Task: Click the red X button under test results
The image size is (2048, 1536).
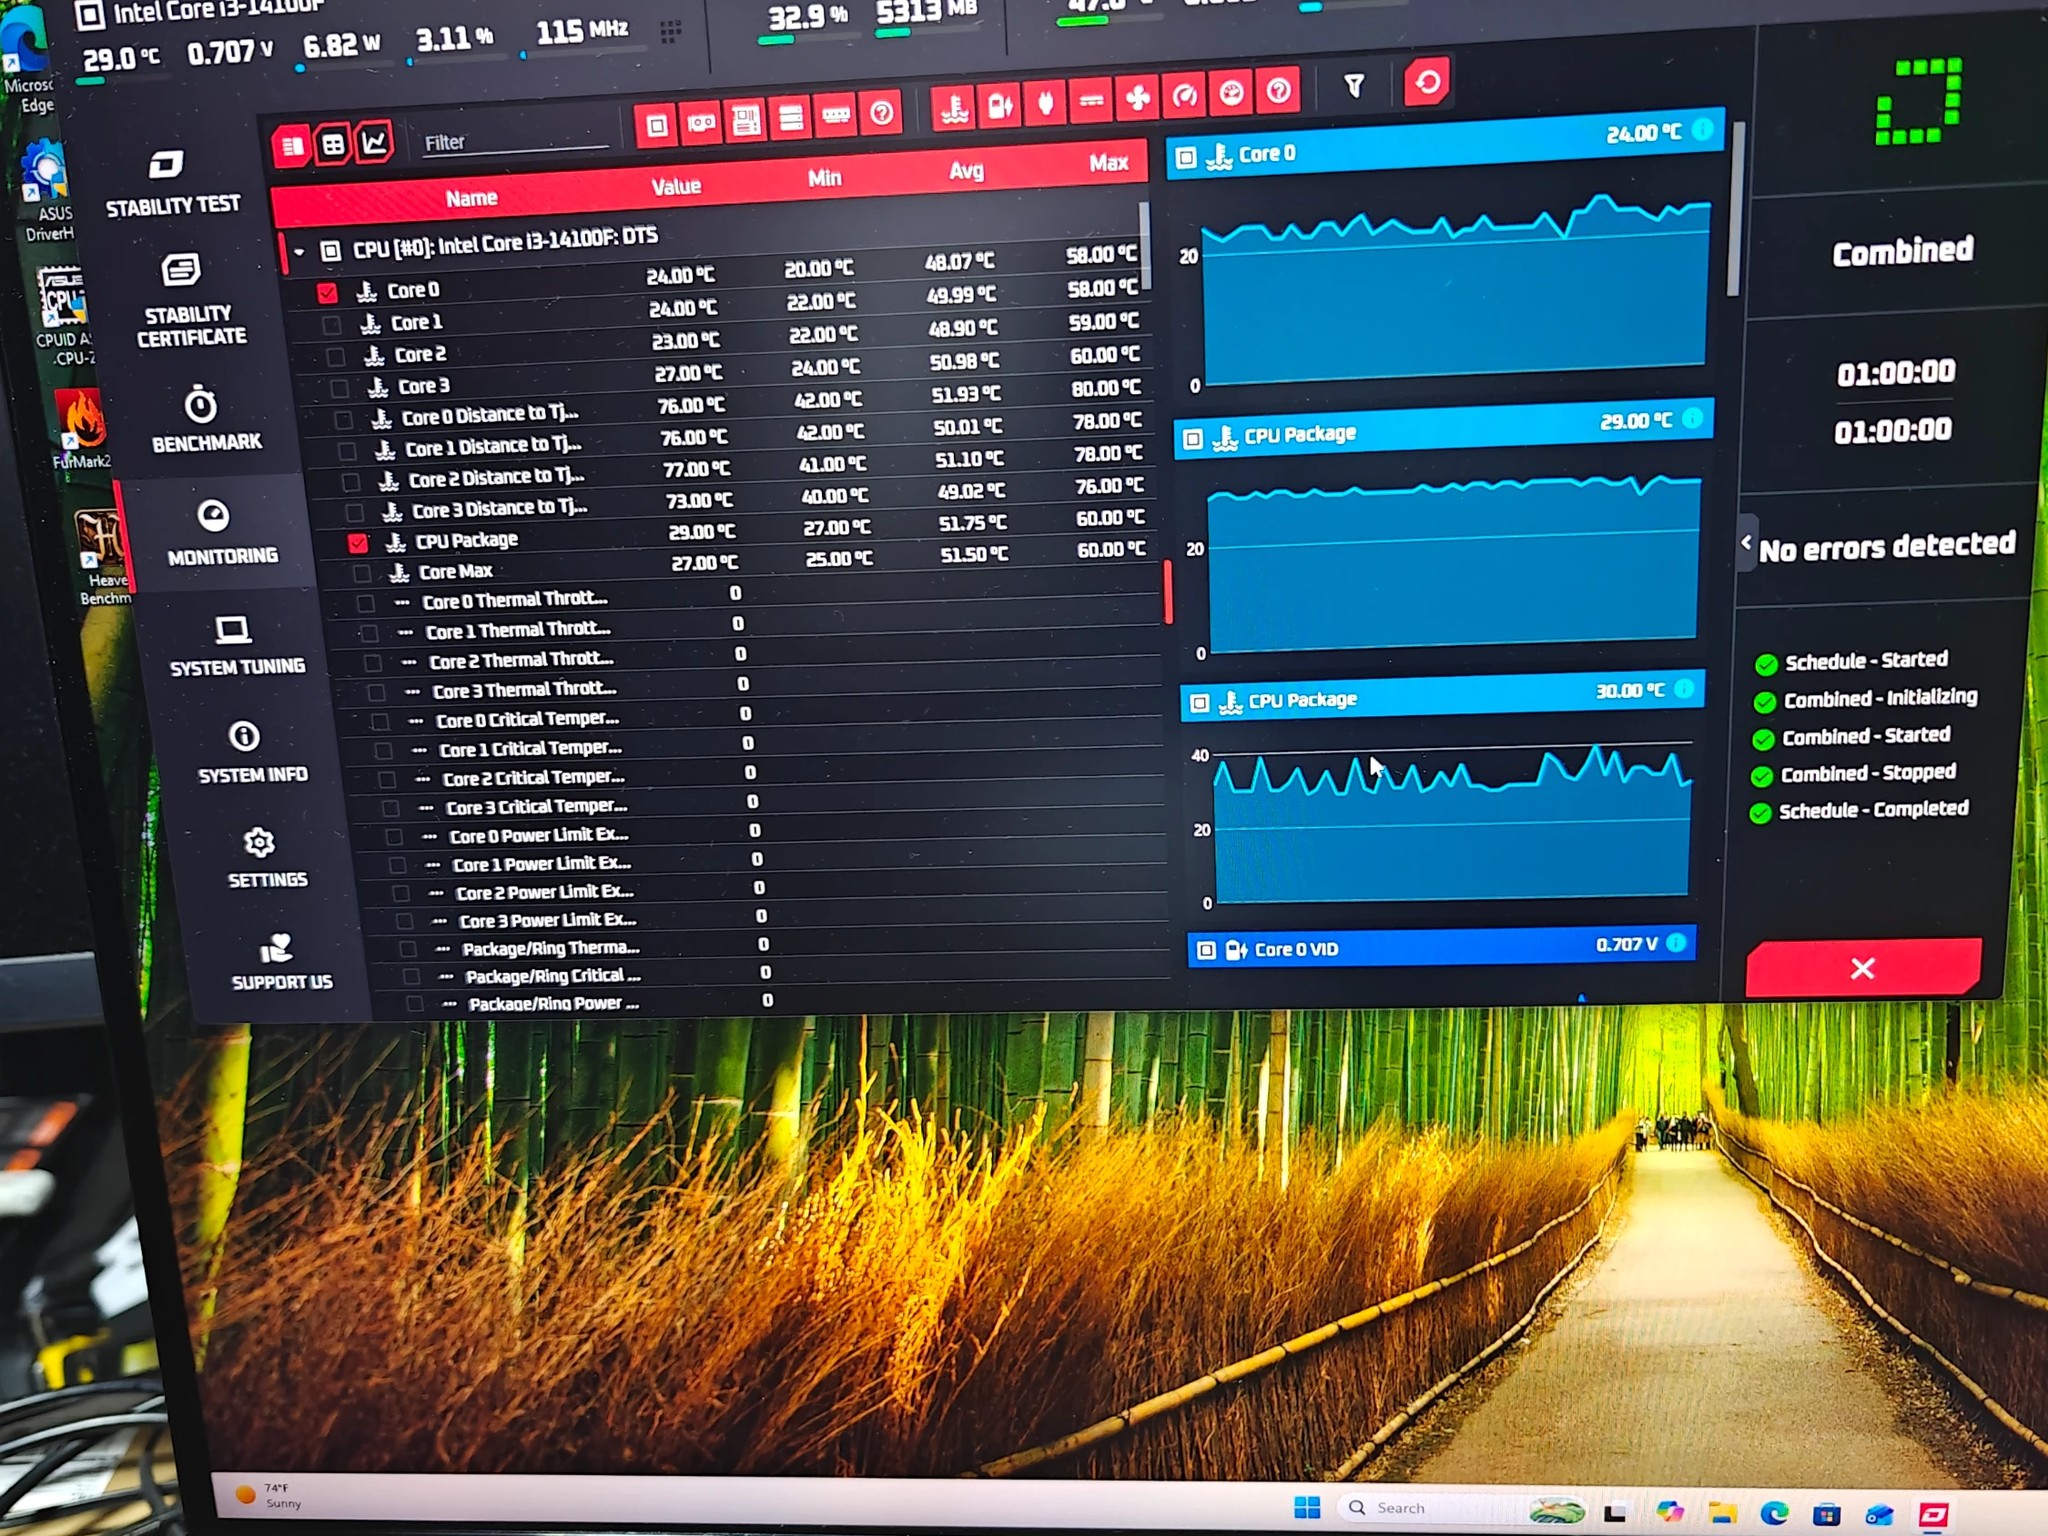Action: tap(1863, 967)
